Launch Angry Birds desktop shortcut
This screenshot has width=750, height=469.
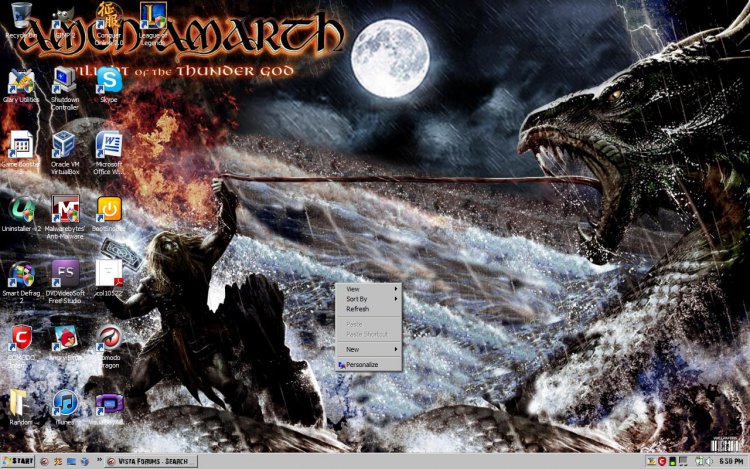[x=65, y=343]
